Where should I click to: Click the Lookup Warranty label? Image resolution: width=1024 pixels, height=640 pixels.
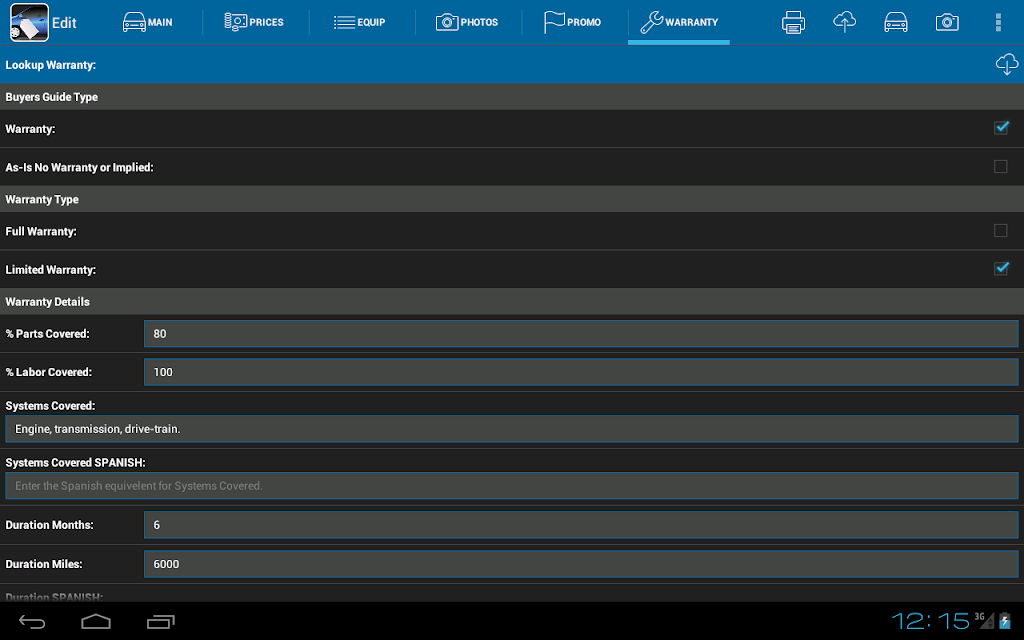pyautogui.click(x=50, y=65)
